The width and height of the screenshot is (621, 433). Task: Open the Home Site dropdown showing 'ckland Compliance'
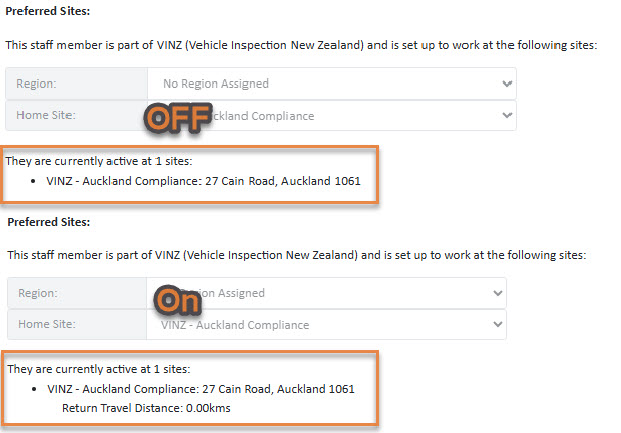[x=331, y=115]
